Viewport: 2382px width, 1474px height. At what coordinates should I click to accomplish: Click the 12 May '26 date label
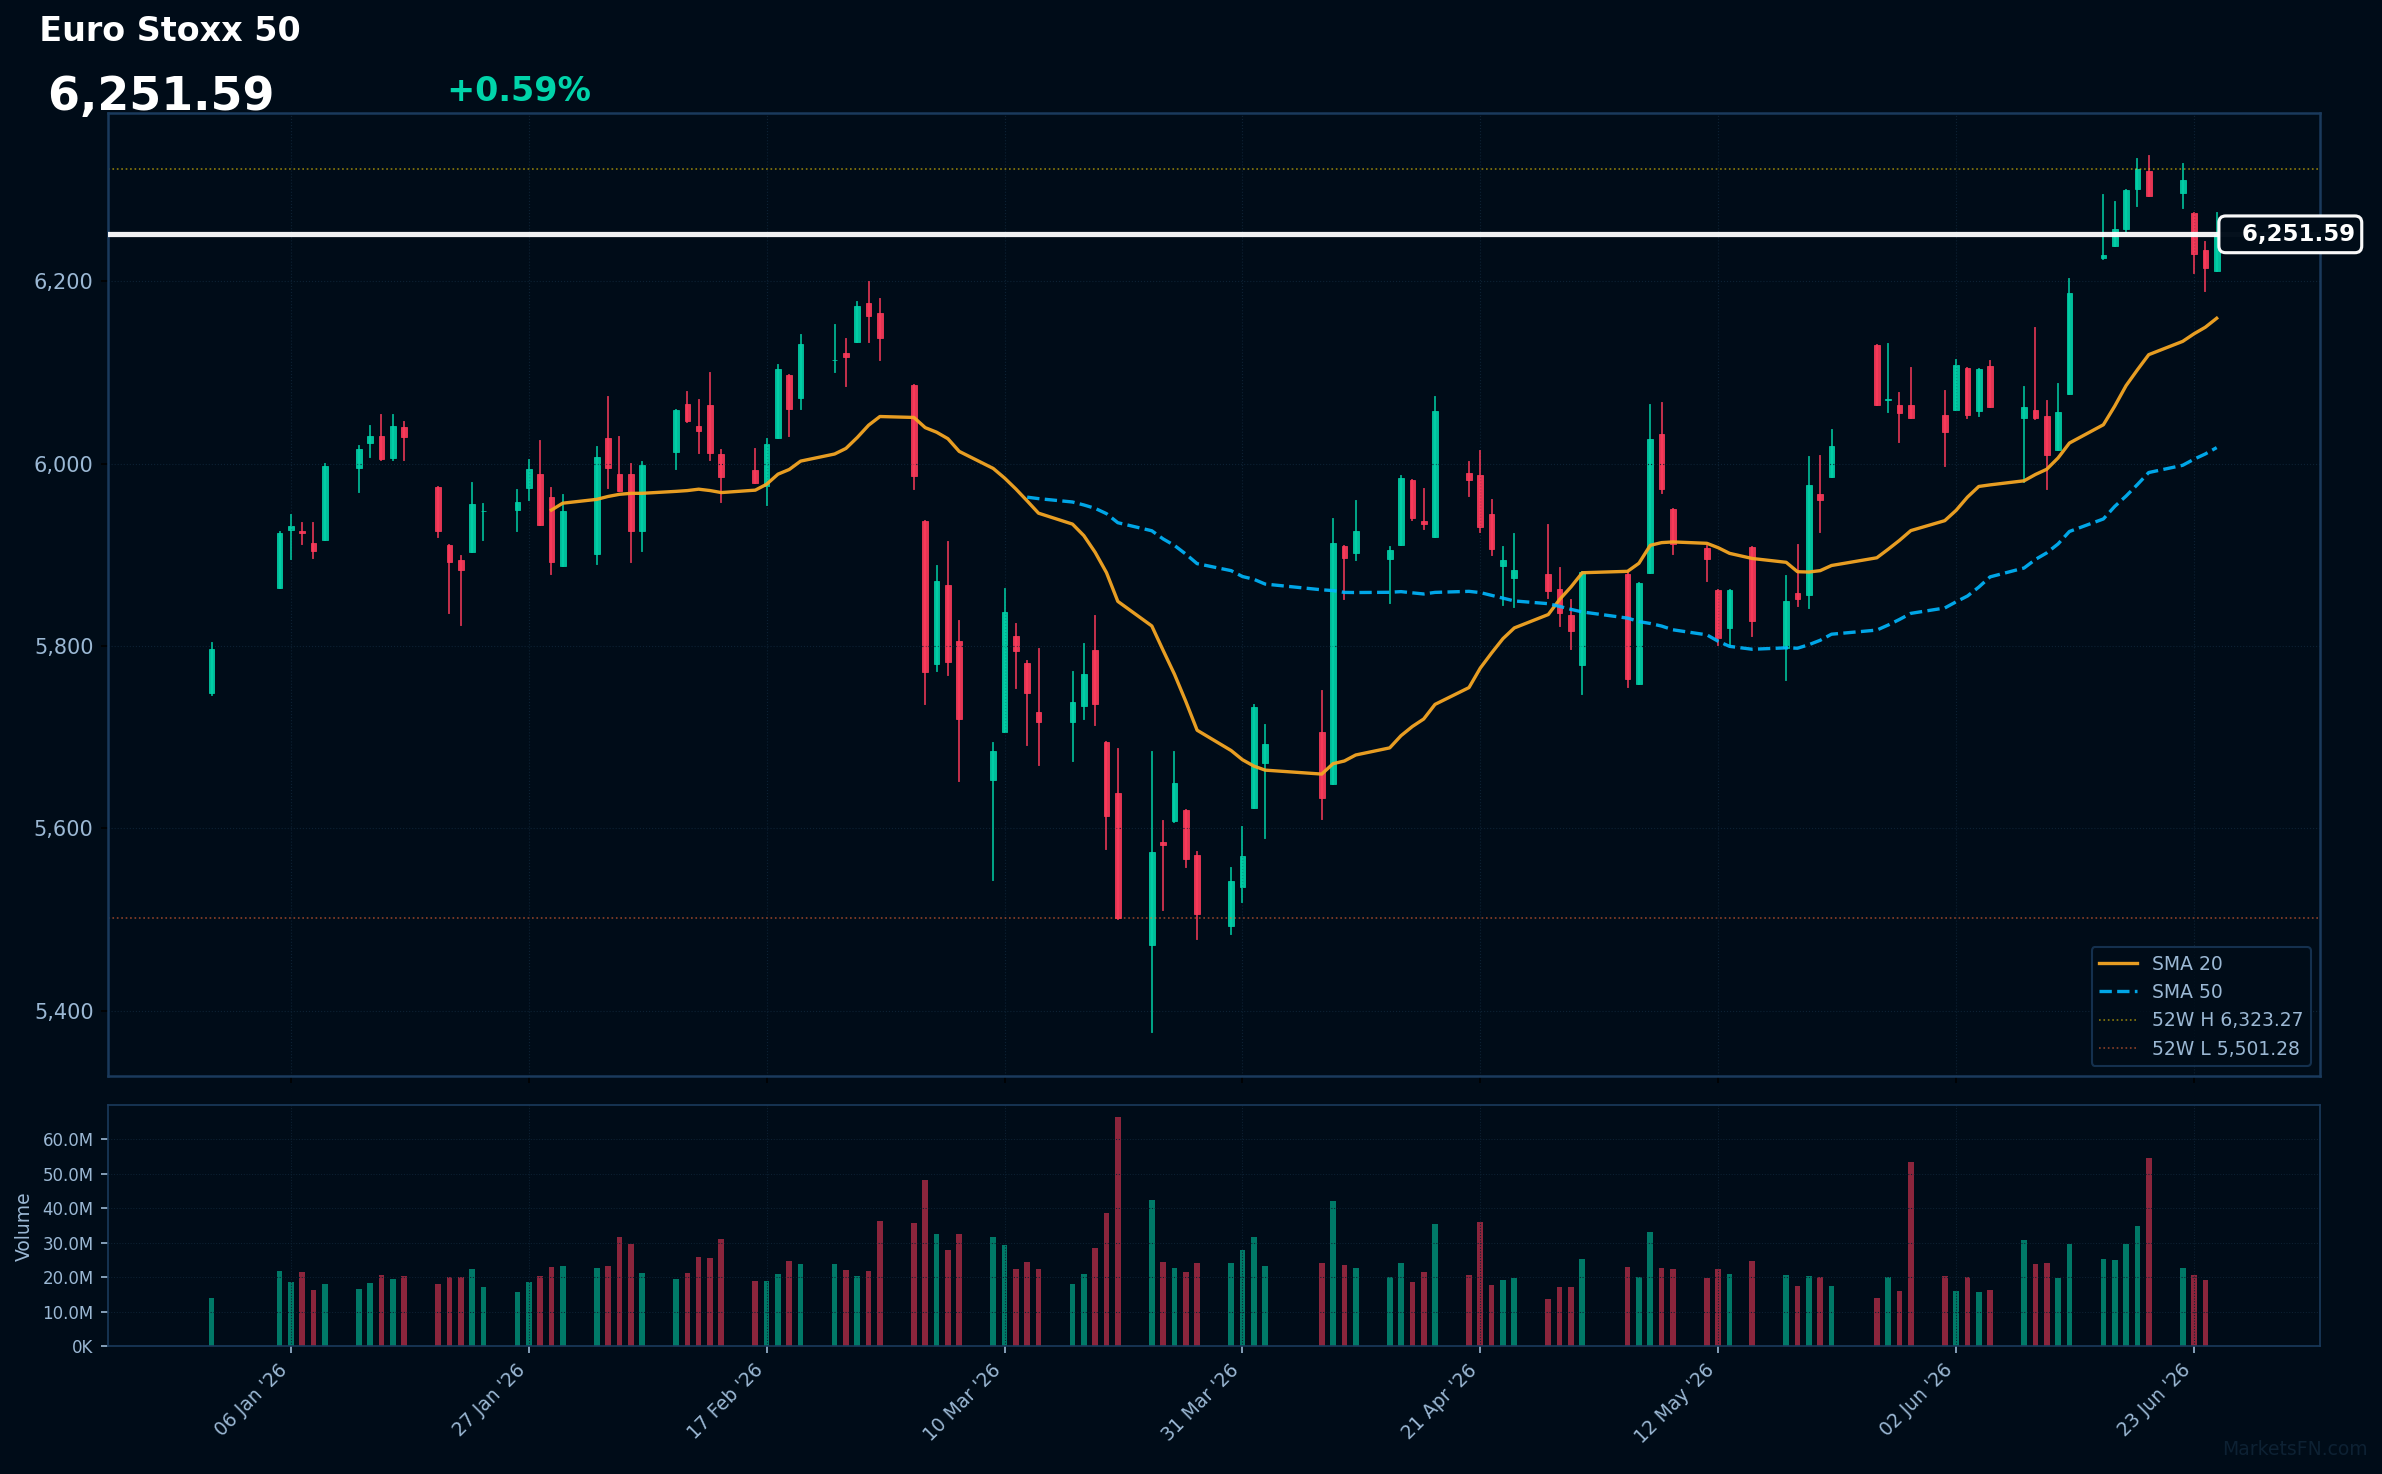point(1675,1403)
